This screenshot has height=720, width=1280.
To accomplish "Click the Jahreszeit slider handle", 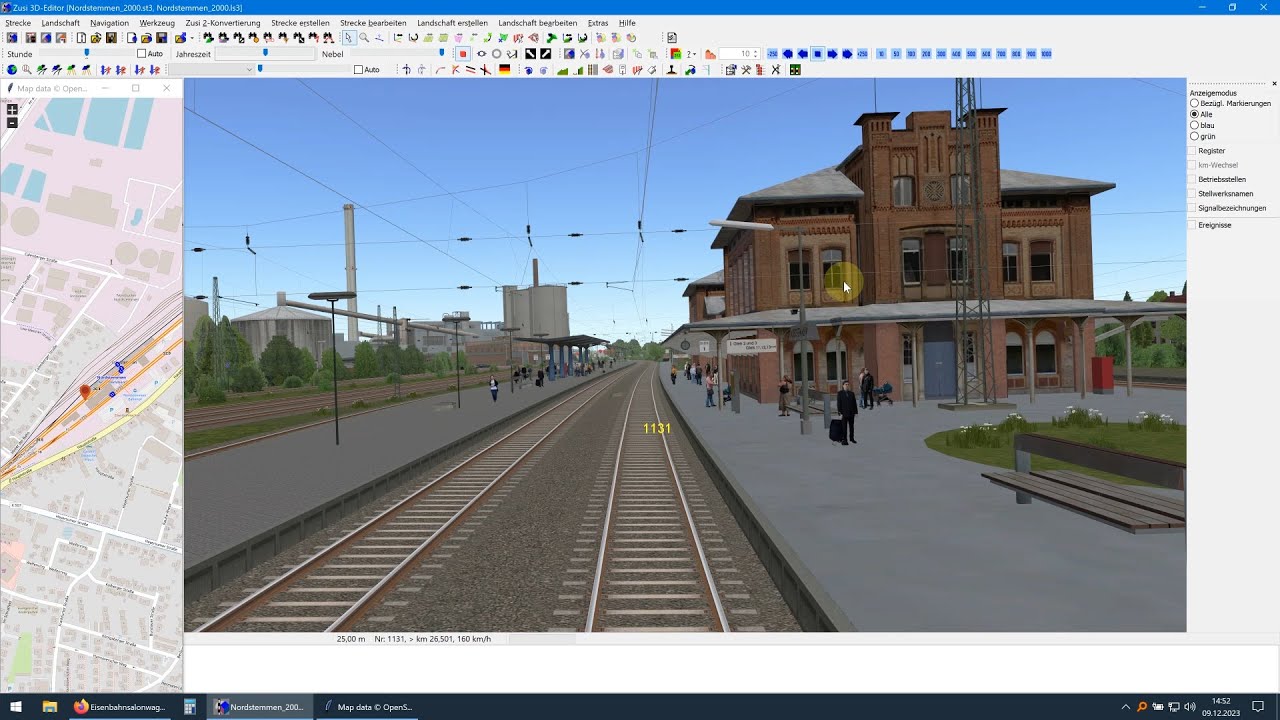I will pyautogui.click(x=265, y=53).
